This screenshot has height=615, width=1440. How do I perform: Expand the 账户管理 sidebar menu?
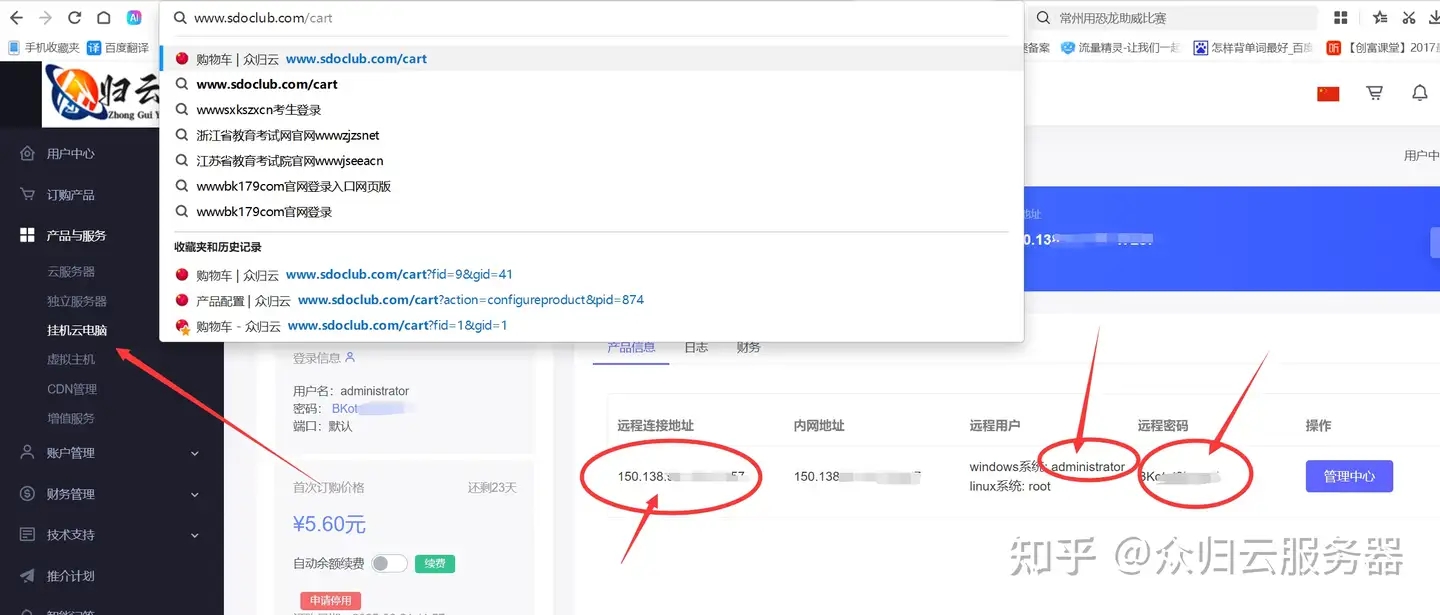70,453
